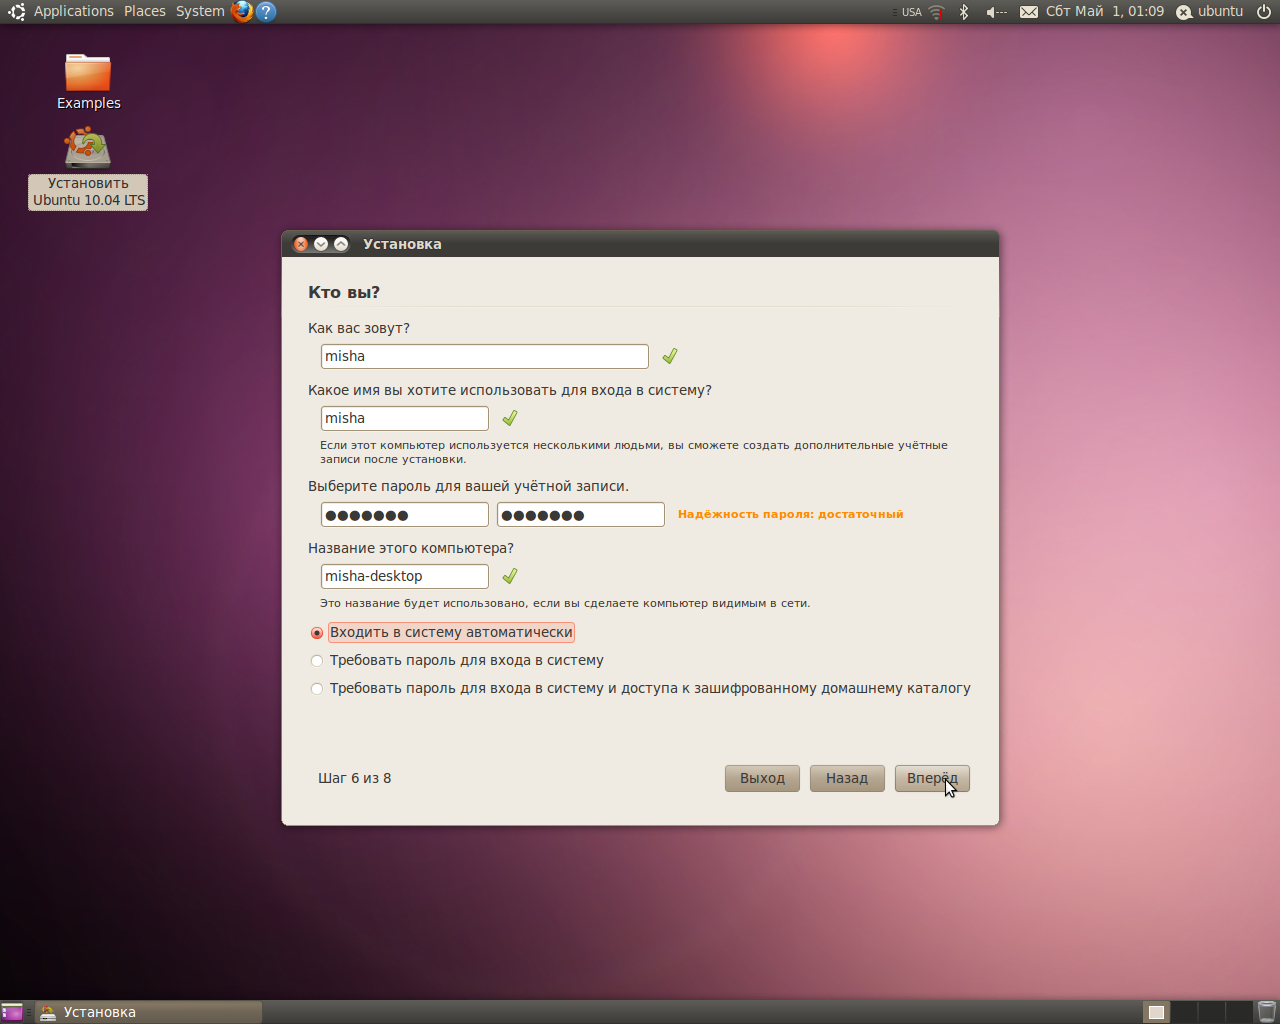Screen dimensions: 1280x1024
Task: Click Установка window in bottom taskbar
Action: click(148, 1012)
